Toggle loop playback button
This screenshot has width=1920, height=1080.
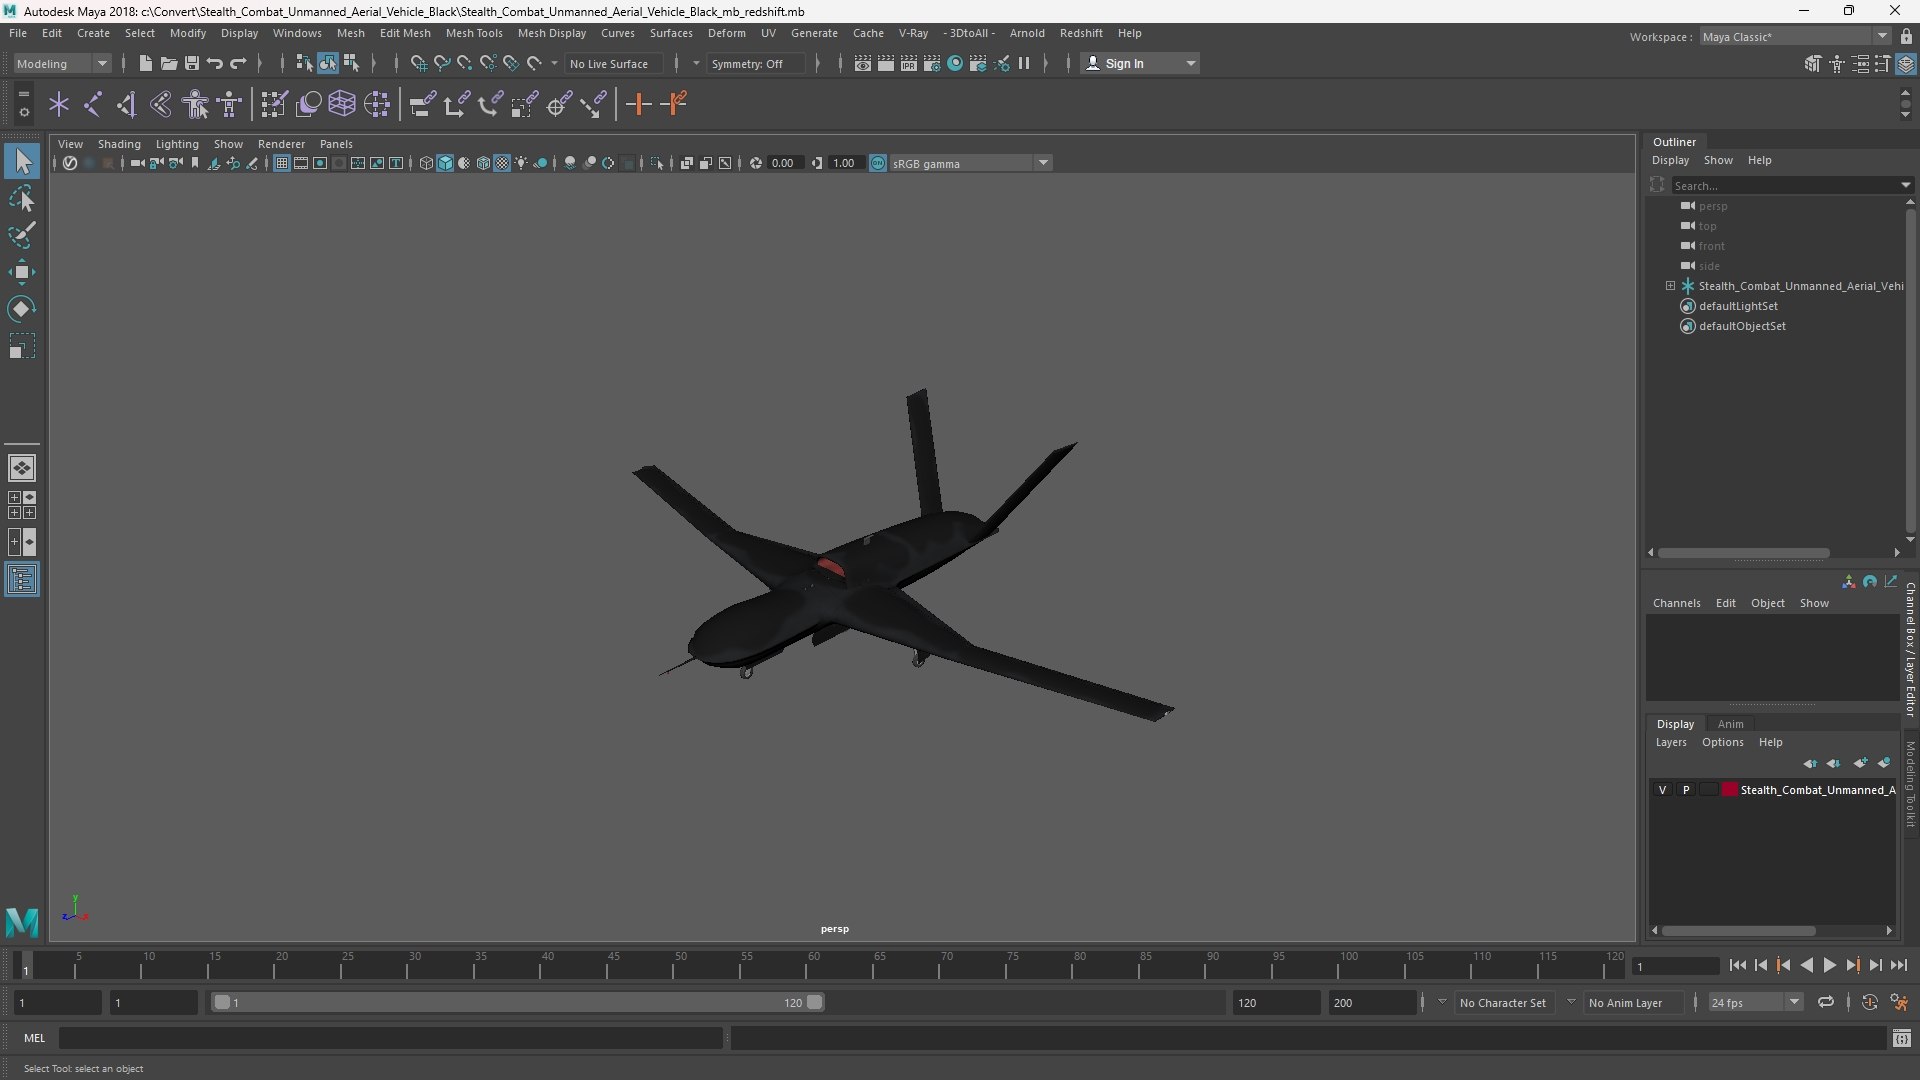pyautogui.click(x=1826, y=1002)
